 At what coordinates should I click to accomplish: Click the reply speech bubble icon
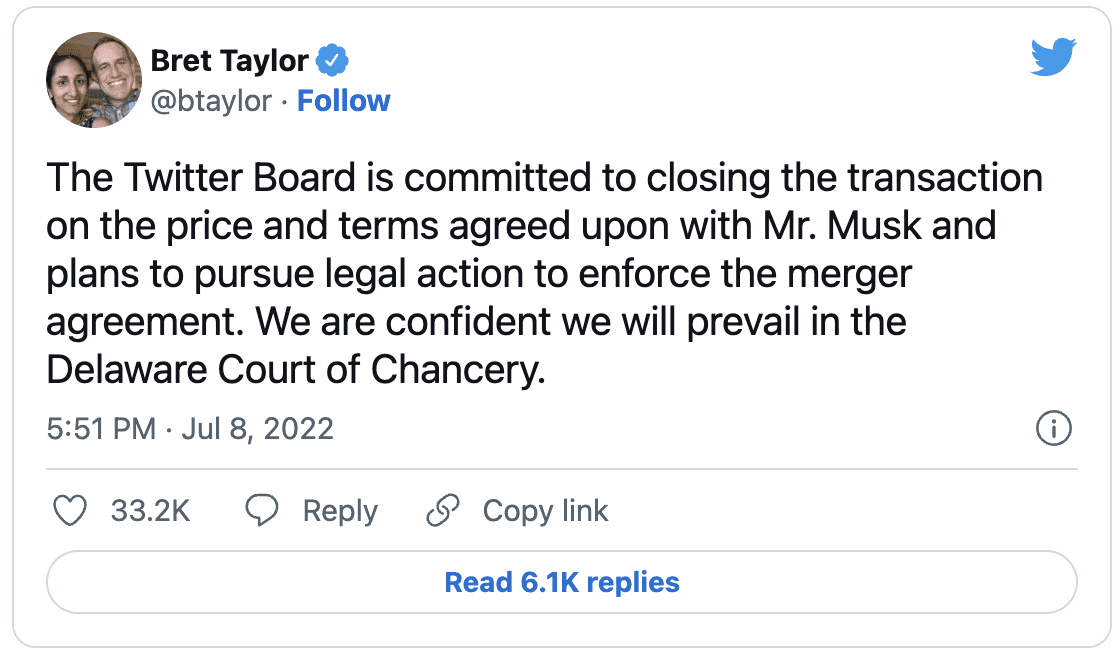tap(262, 511)
